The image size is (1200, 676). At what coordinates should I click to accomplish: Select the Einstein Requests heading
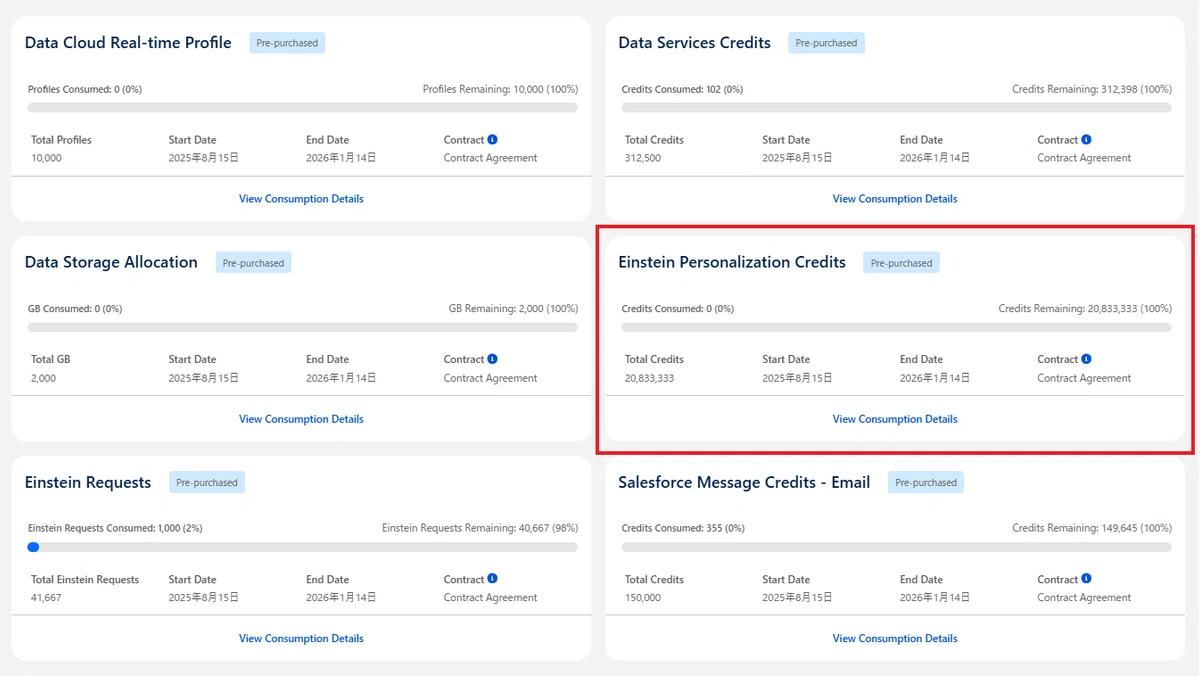[x=88, y=482]
